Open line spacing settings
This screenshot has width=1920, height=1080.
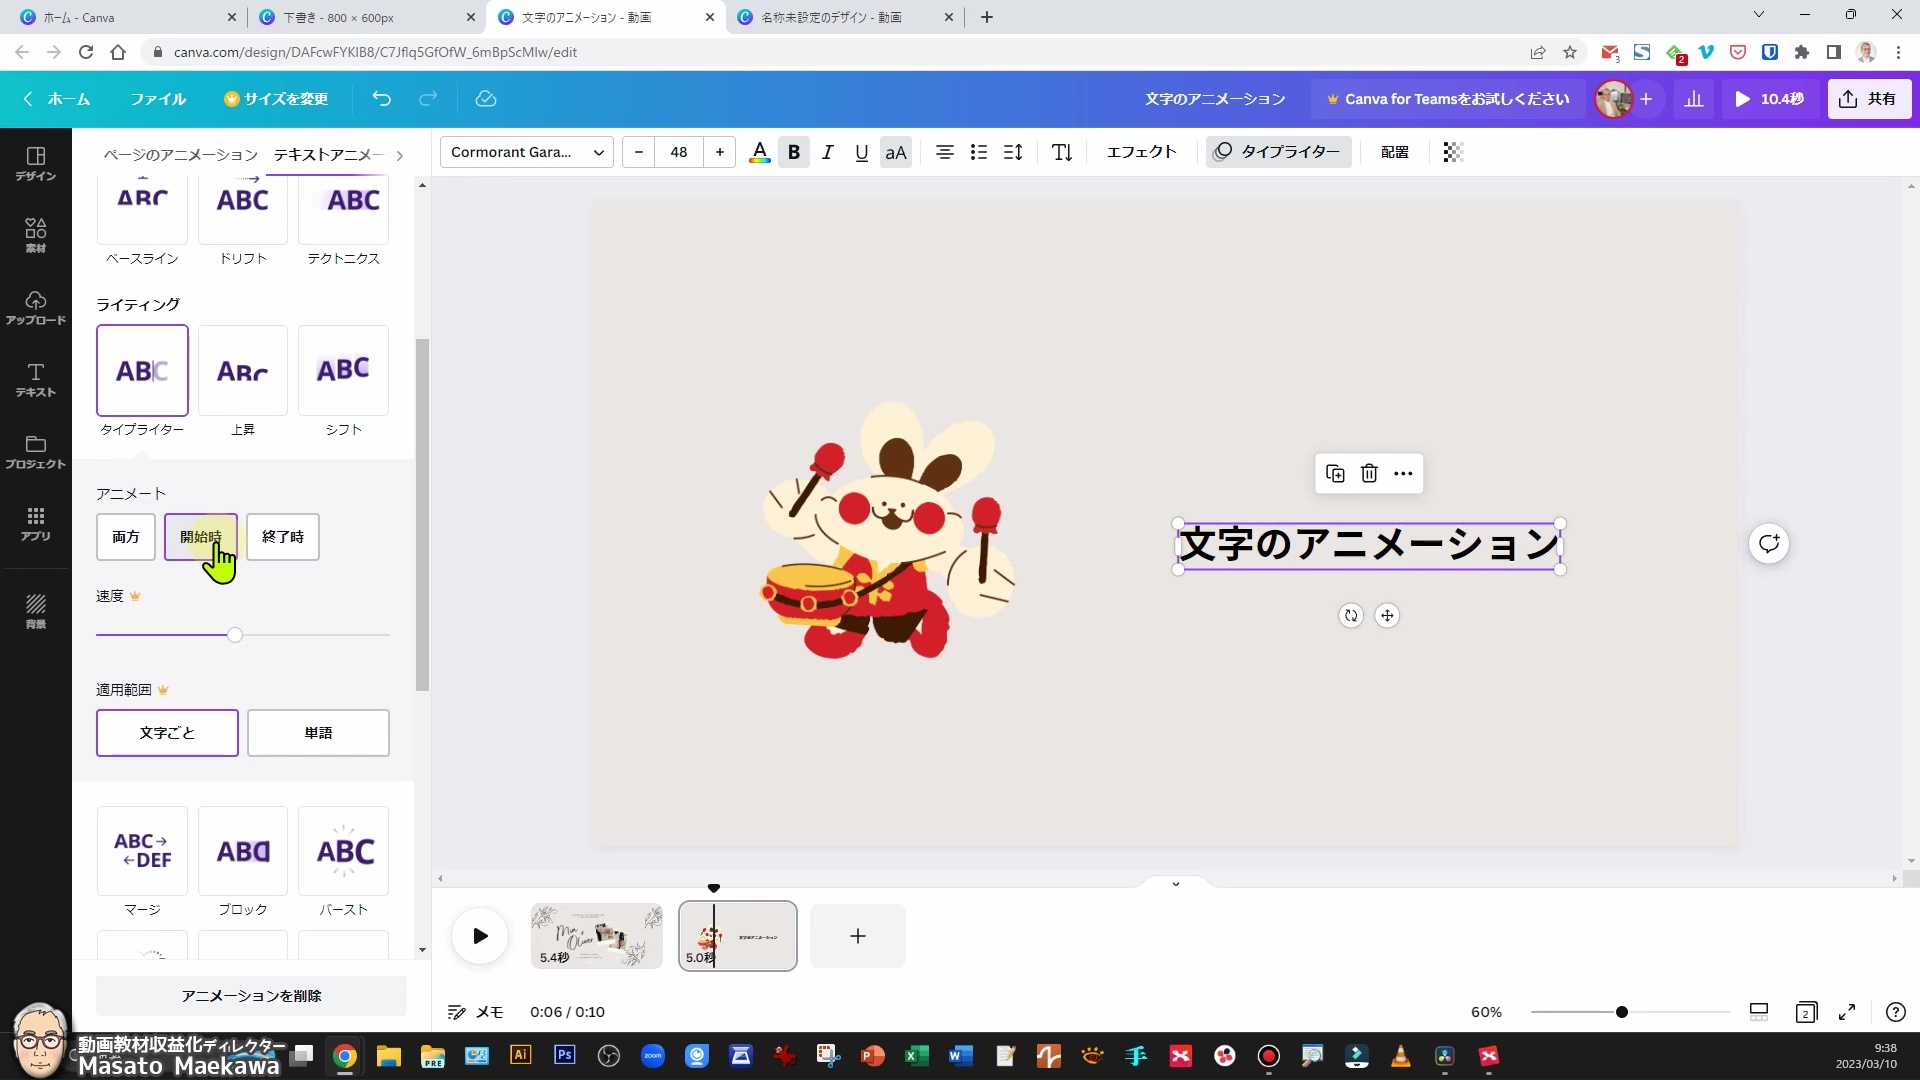click(x=1013, y=152)
